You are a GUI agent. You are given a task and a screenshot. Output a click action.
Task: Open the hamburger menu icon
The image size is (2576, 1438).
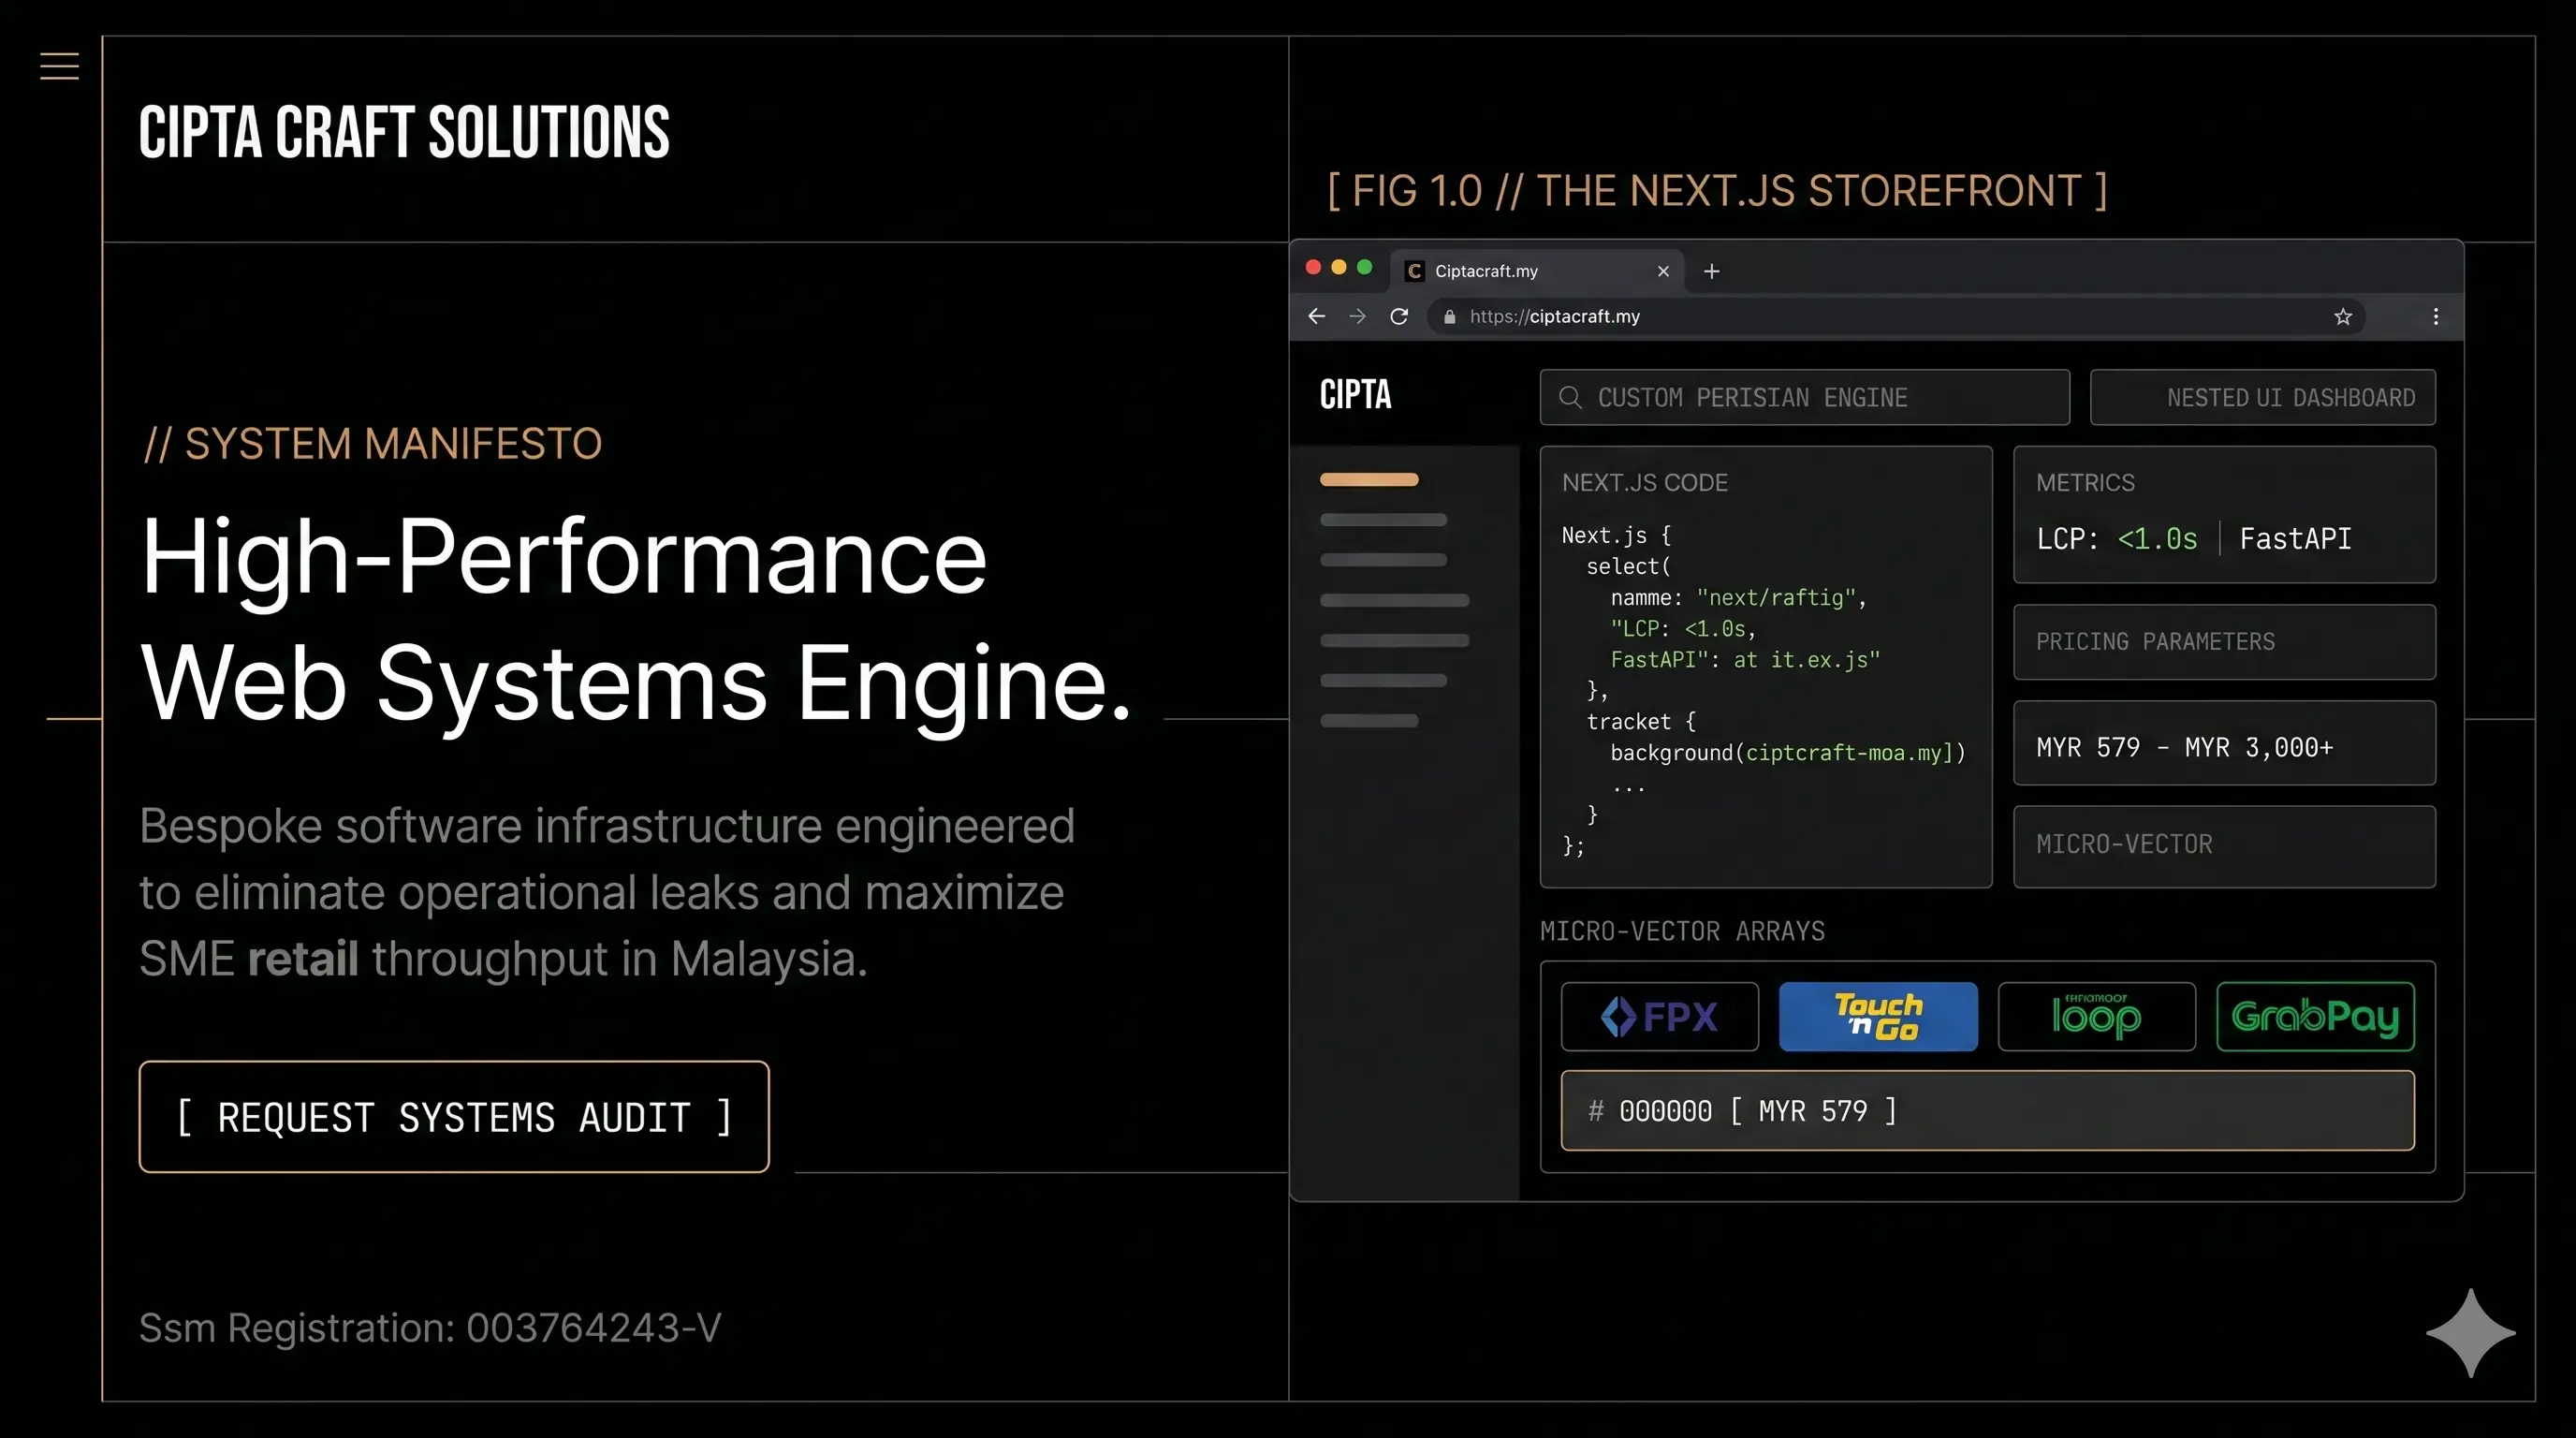pyautogui.click(x=59, y=66)
